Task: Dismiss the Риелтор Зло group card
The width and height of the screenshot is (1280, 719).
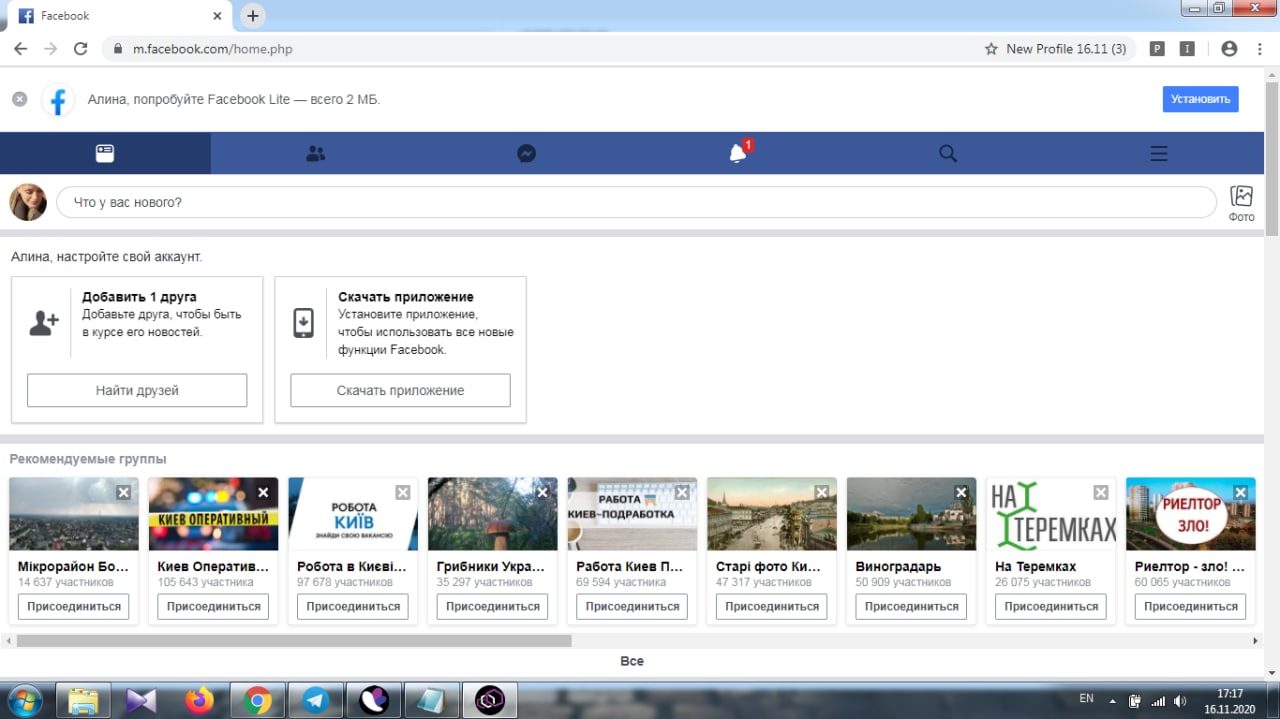Action: pos(1240,492)
